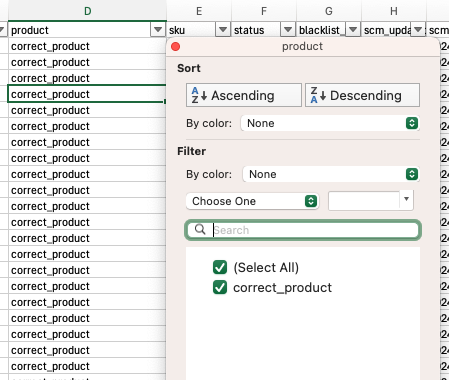Open the sku column filter arrow
The width and height of the screenshot is (449, 380).
pyautogui.click(x=223, y=30)
